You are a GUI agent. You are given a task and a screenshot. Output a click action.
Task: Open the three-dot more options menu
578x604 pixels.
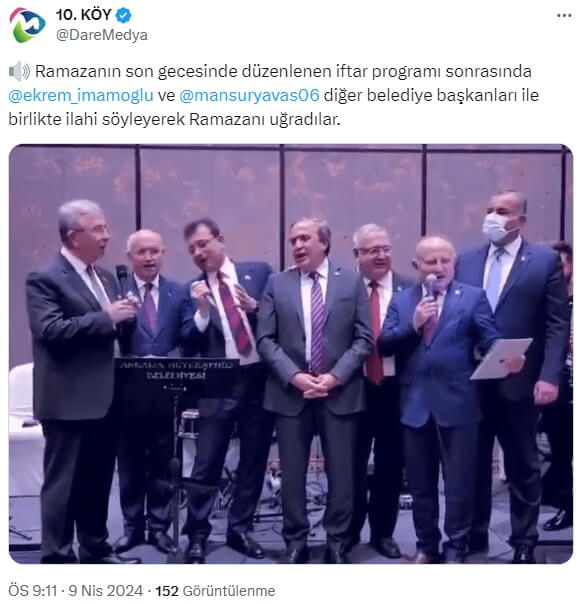(x=564, y=15)
